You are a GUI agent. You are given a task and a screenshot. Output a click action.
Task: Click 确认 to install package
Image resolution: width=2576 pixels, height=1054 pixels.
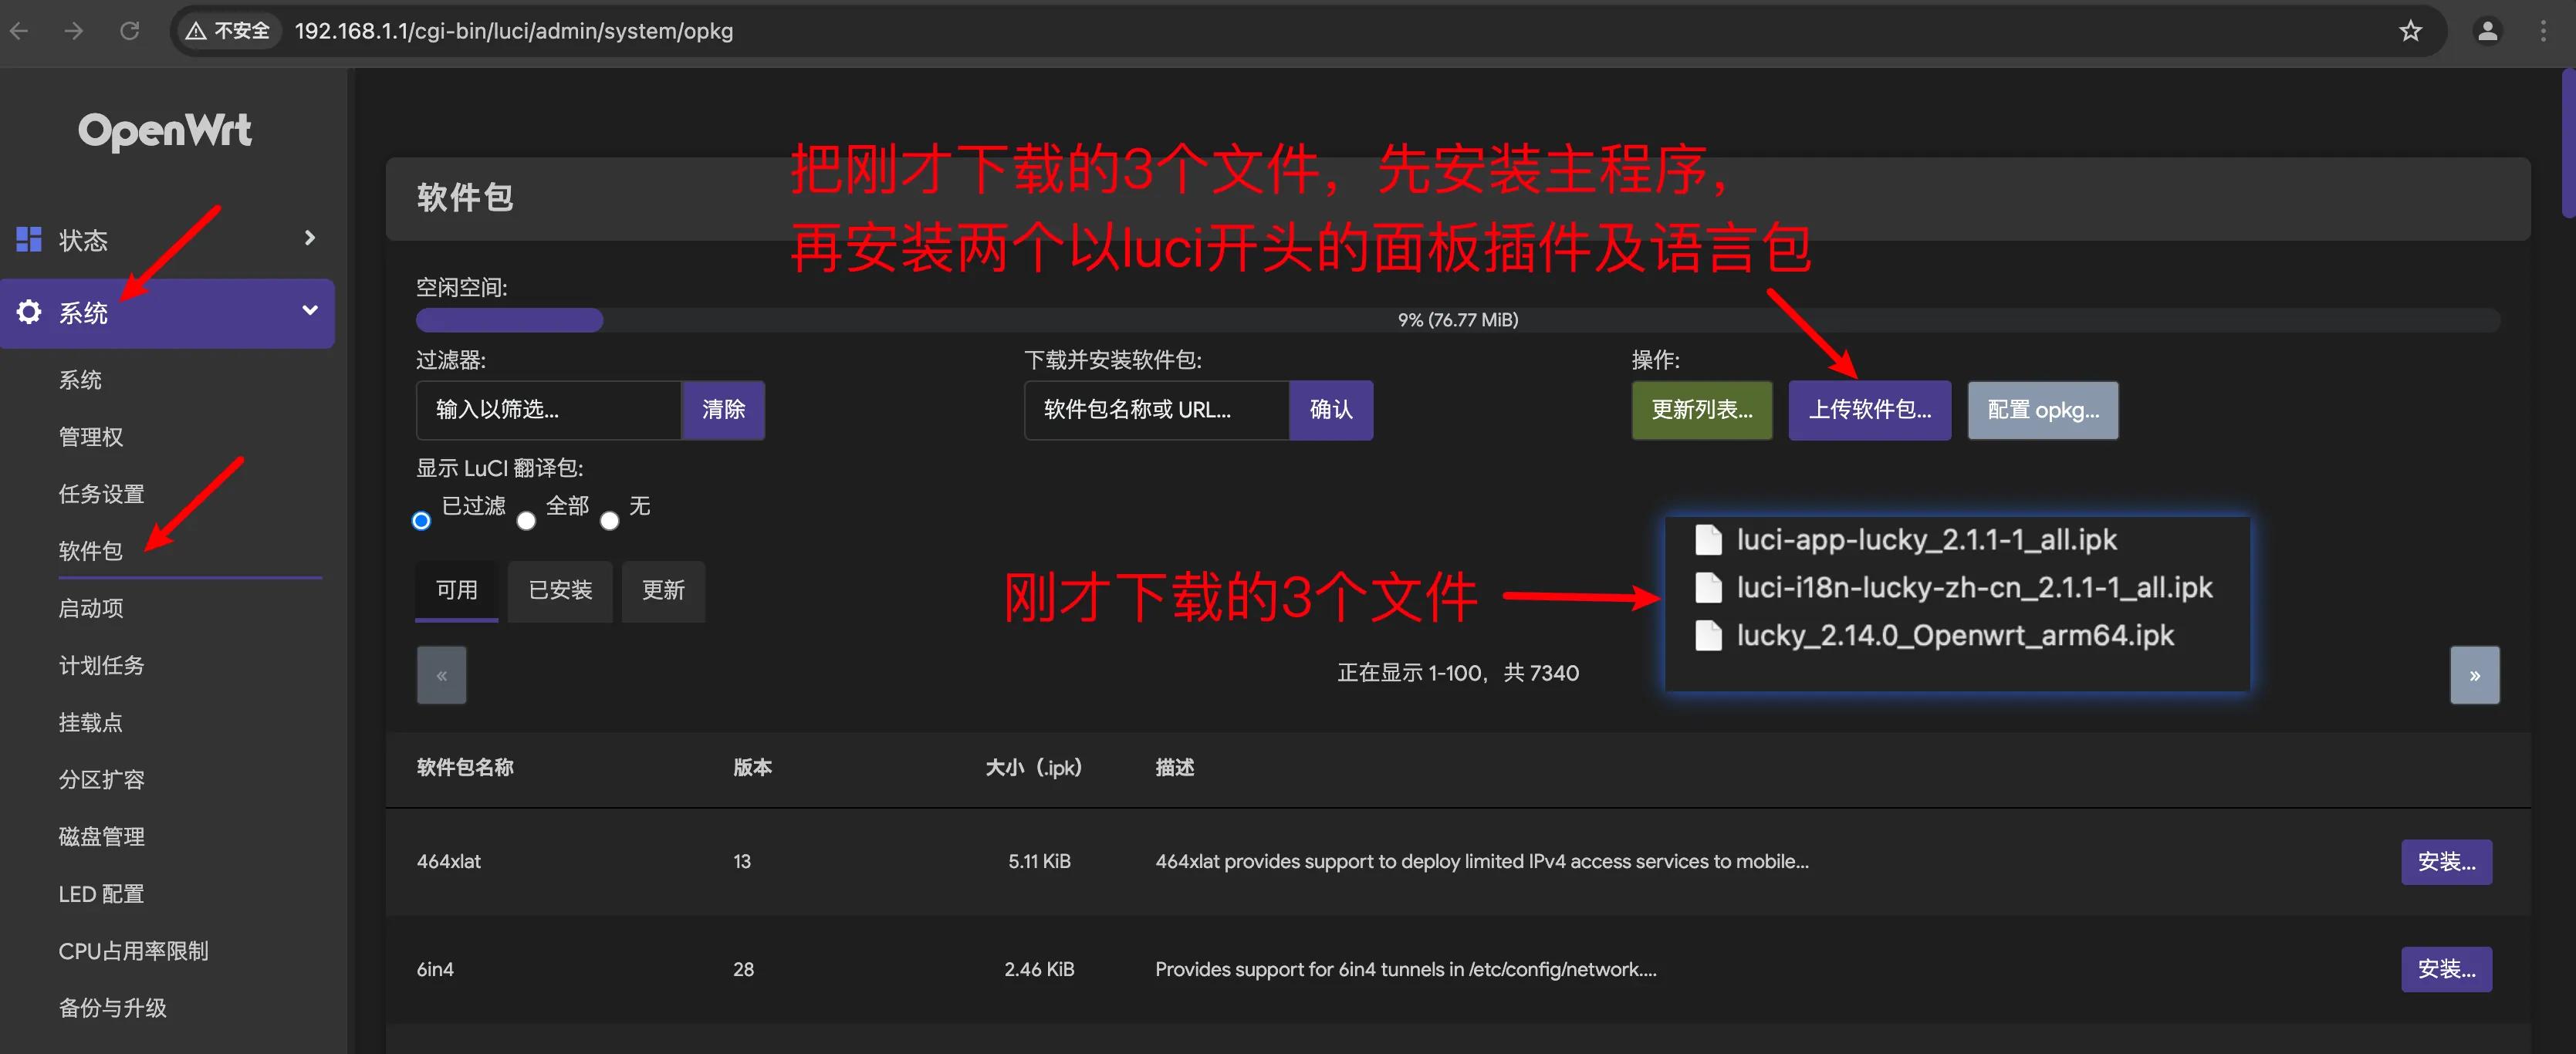tap(1331, 410)
